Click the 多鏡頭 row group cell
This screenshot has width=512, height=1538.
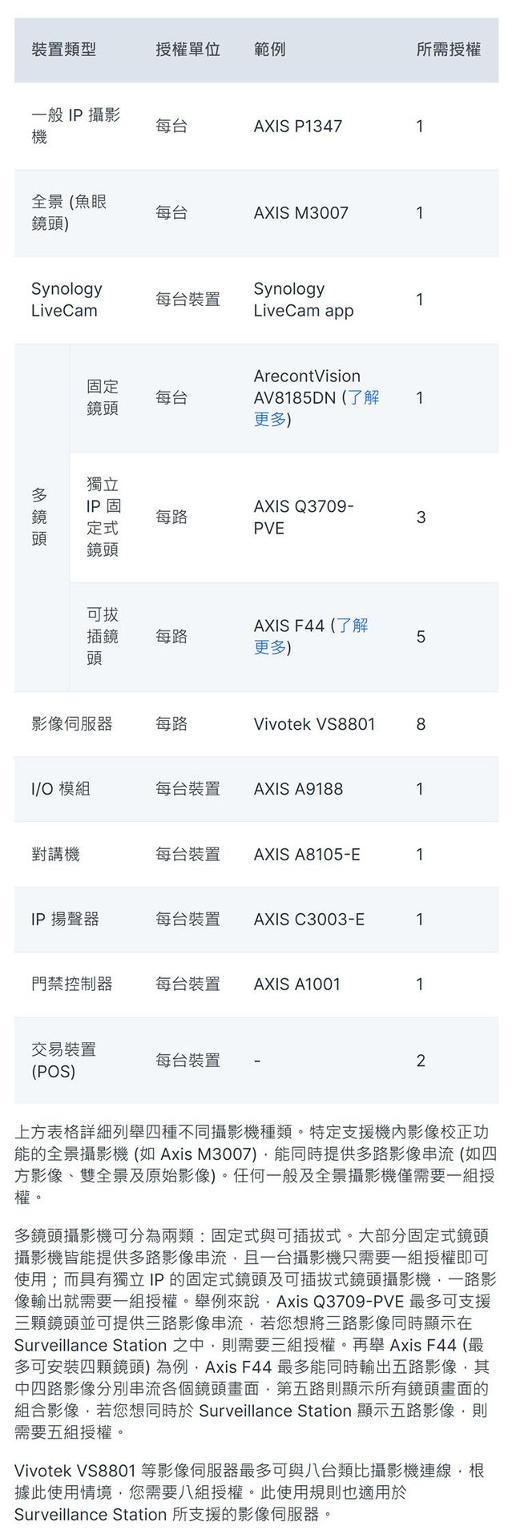click(x=40, y=517)
